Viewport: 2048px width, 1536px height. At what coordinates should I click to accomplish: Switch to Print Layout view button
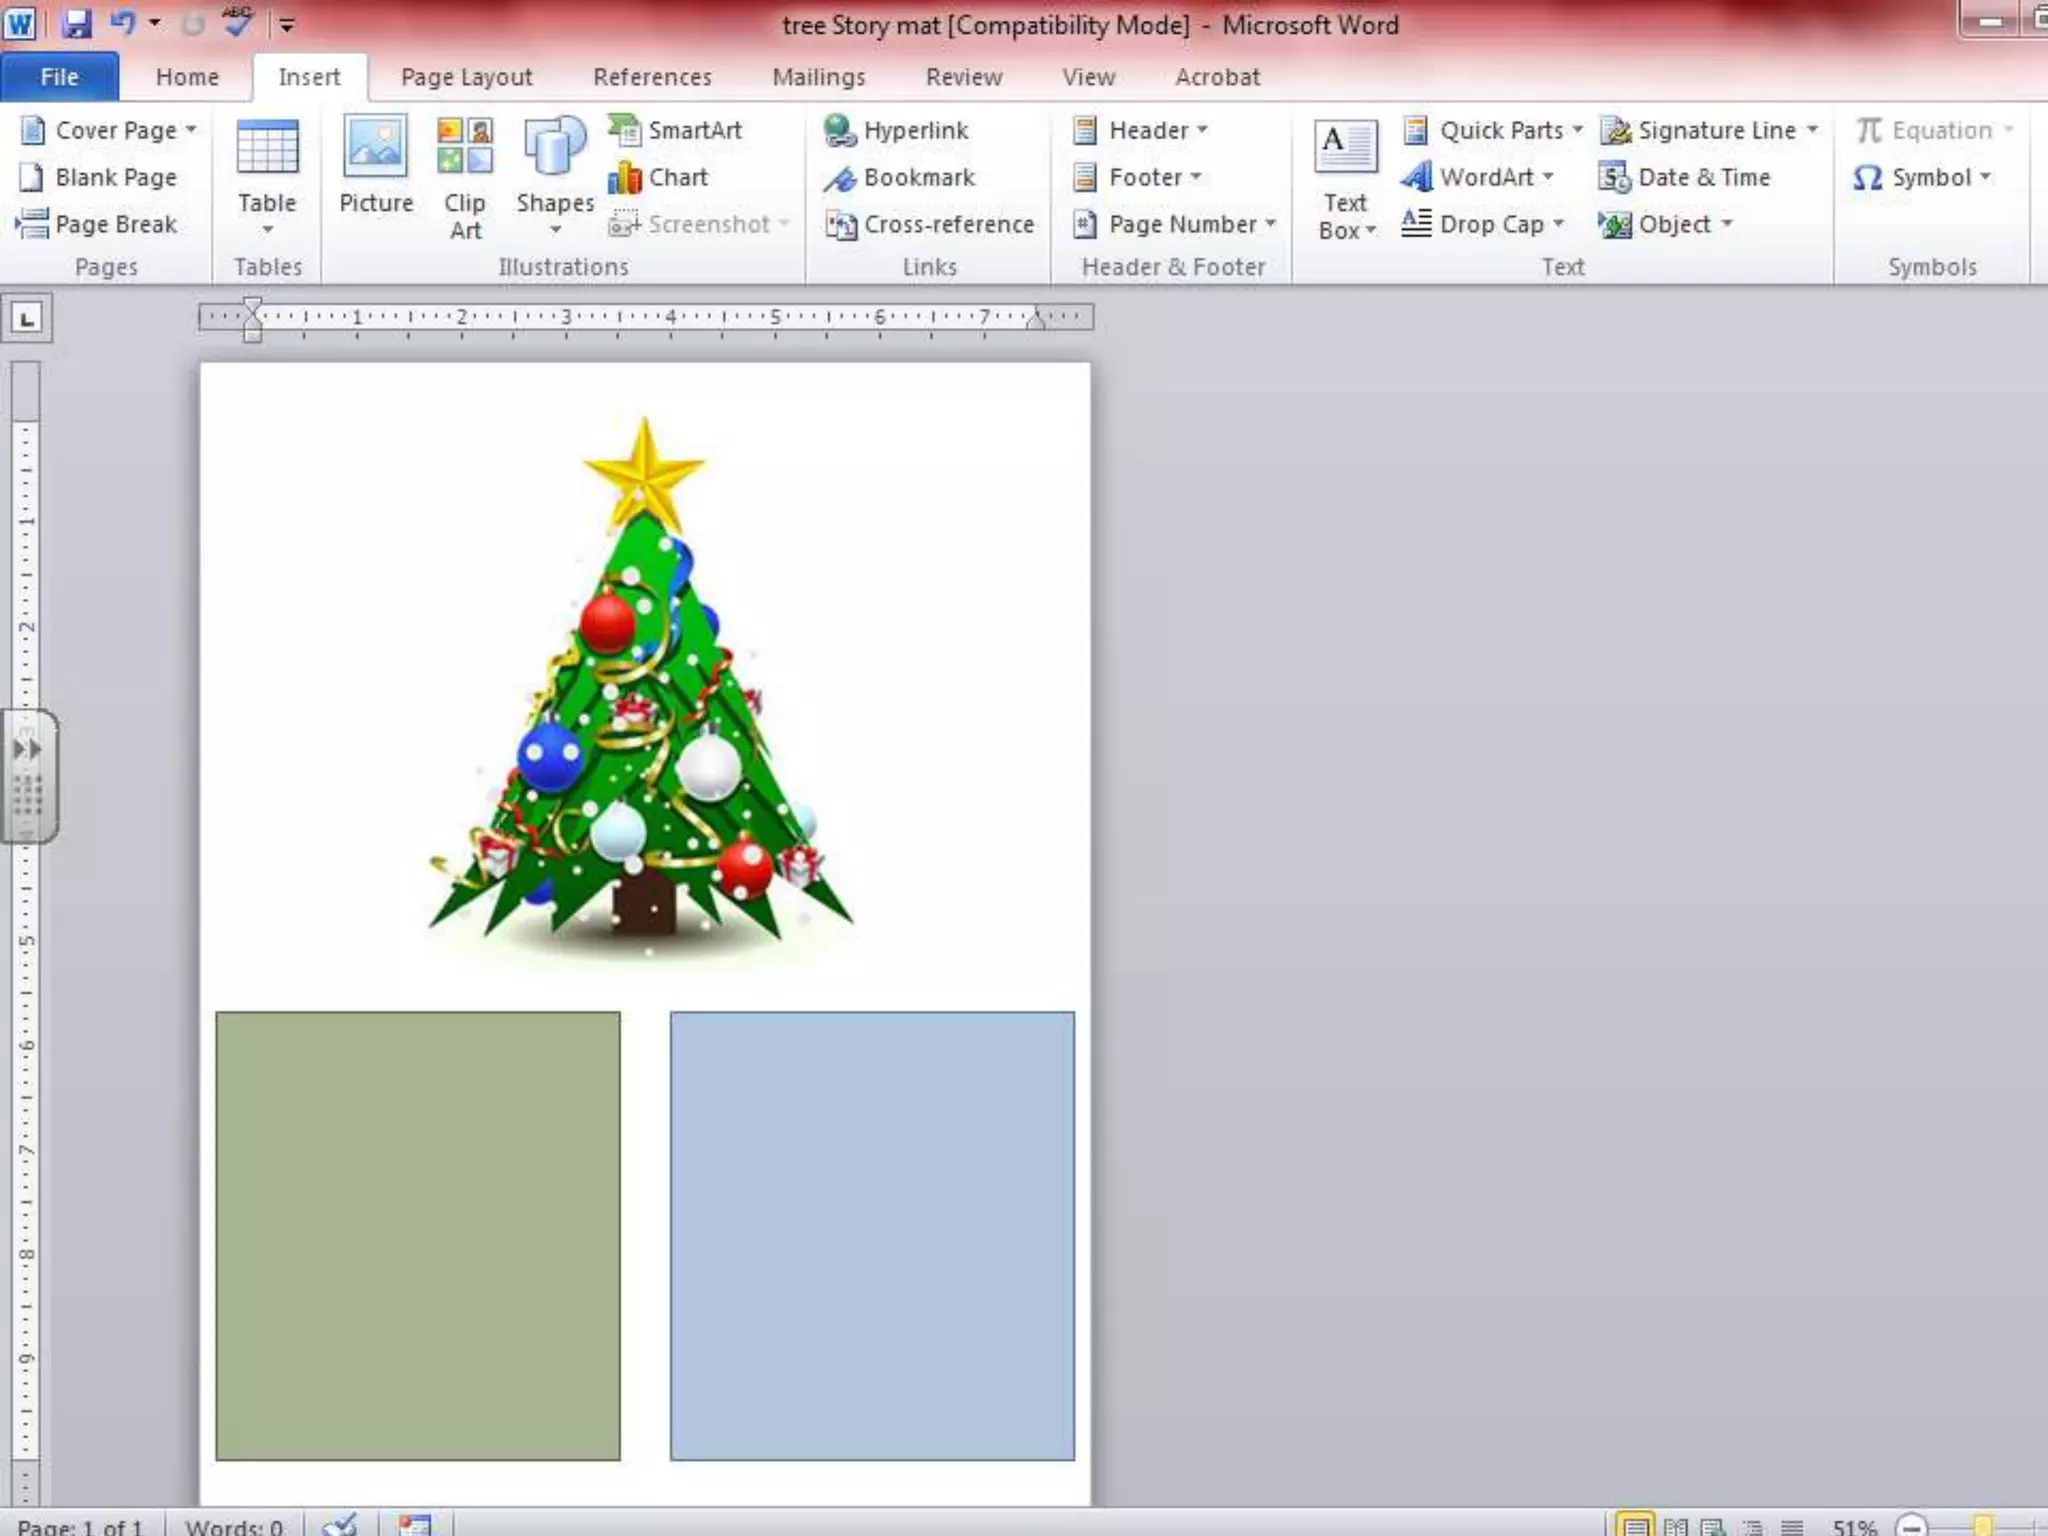(x=1636, y=1526)
